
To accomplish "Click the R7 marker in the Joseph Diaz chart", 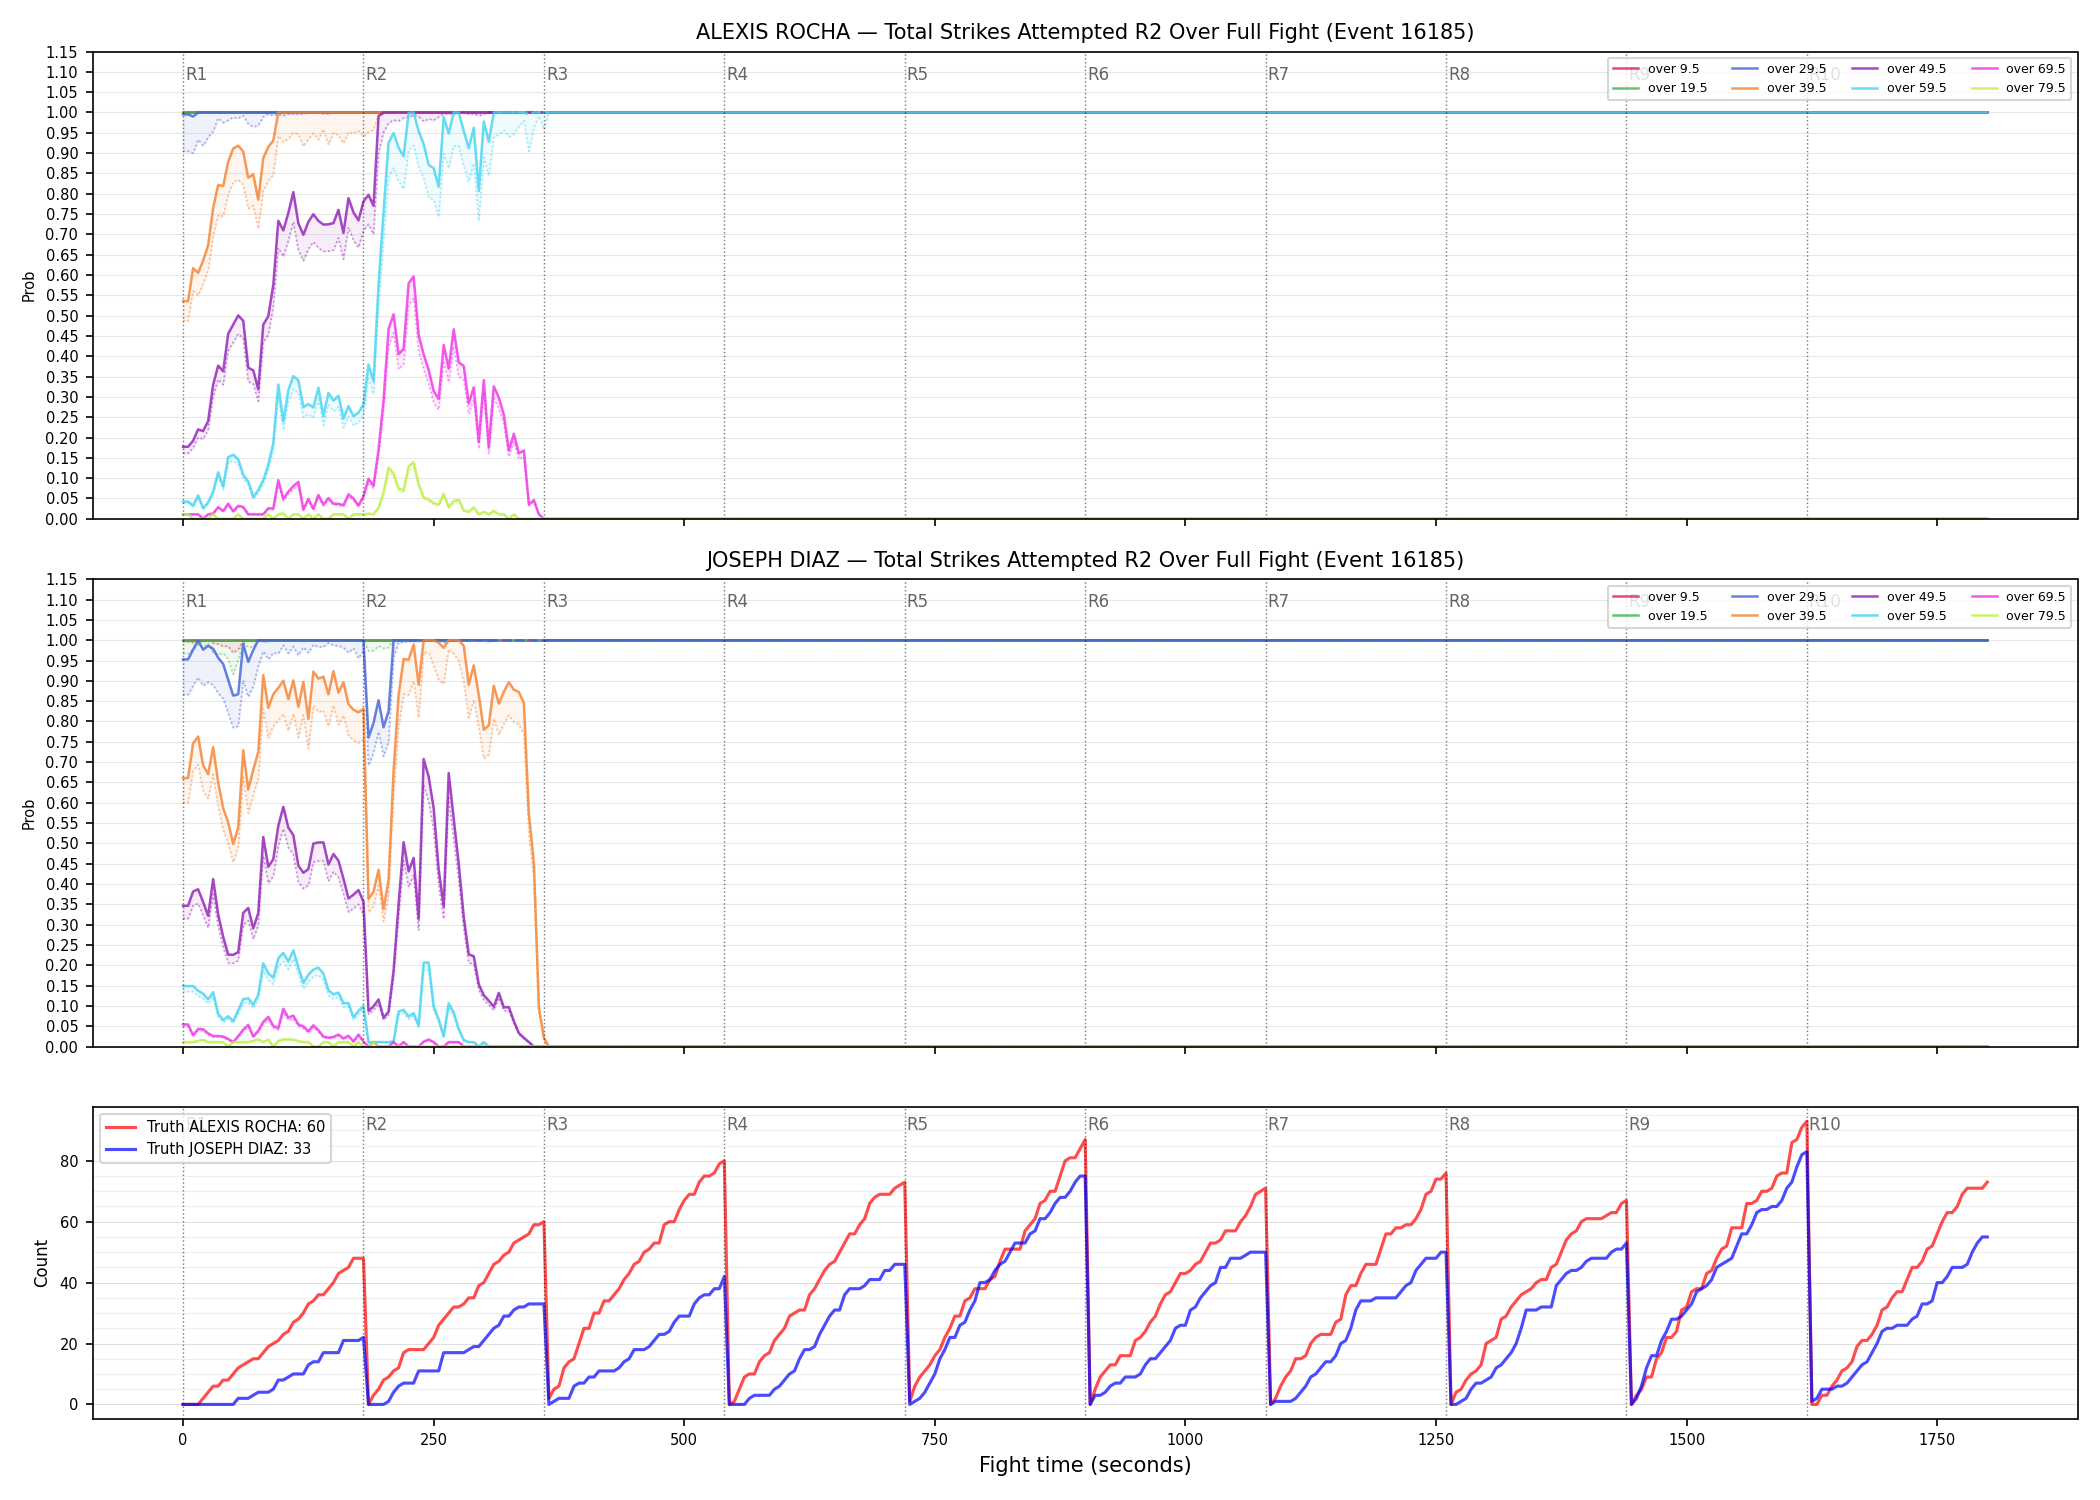I will coord(1278,601).
